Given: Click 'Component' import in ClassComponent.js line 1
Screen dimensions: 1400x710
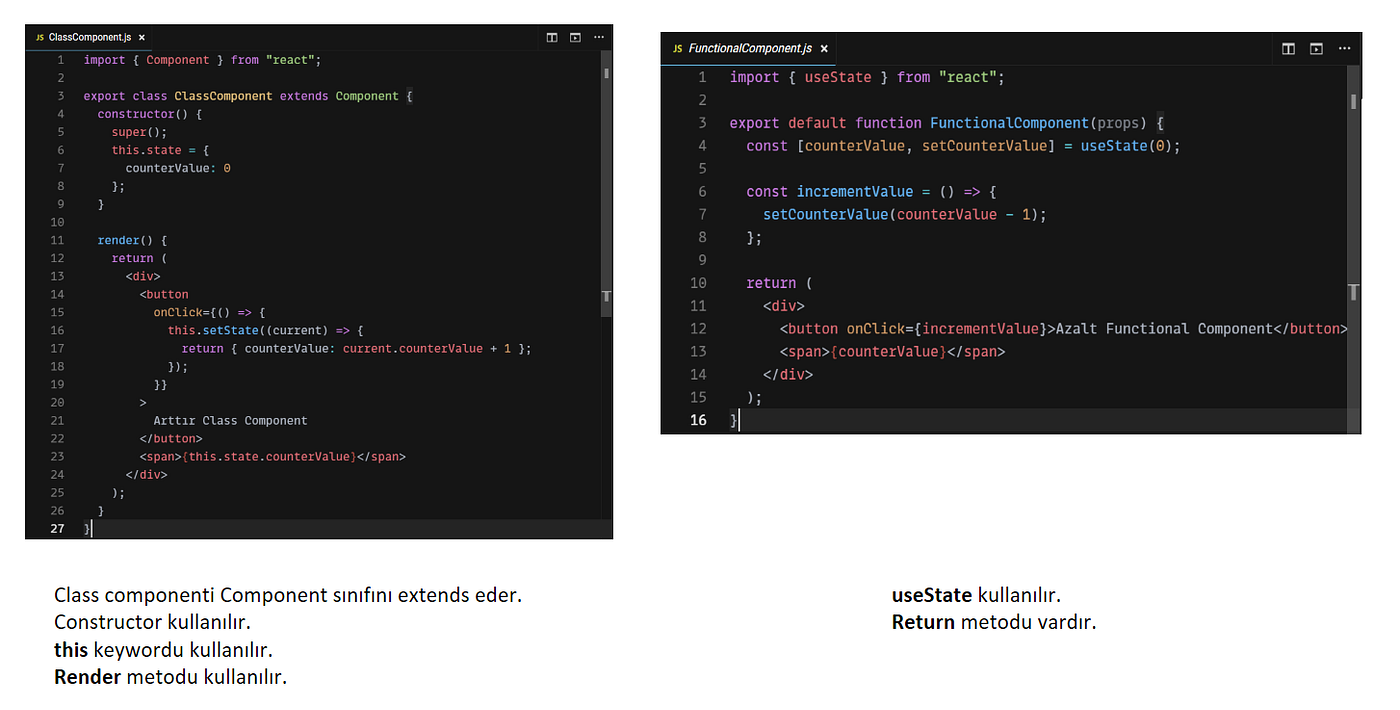Looking at the screenshot, I should pos(178,60).
